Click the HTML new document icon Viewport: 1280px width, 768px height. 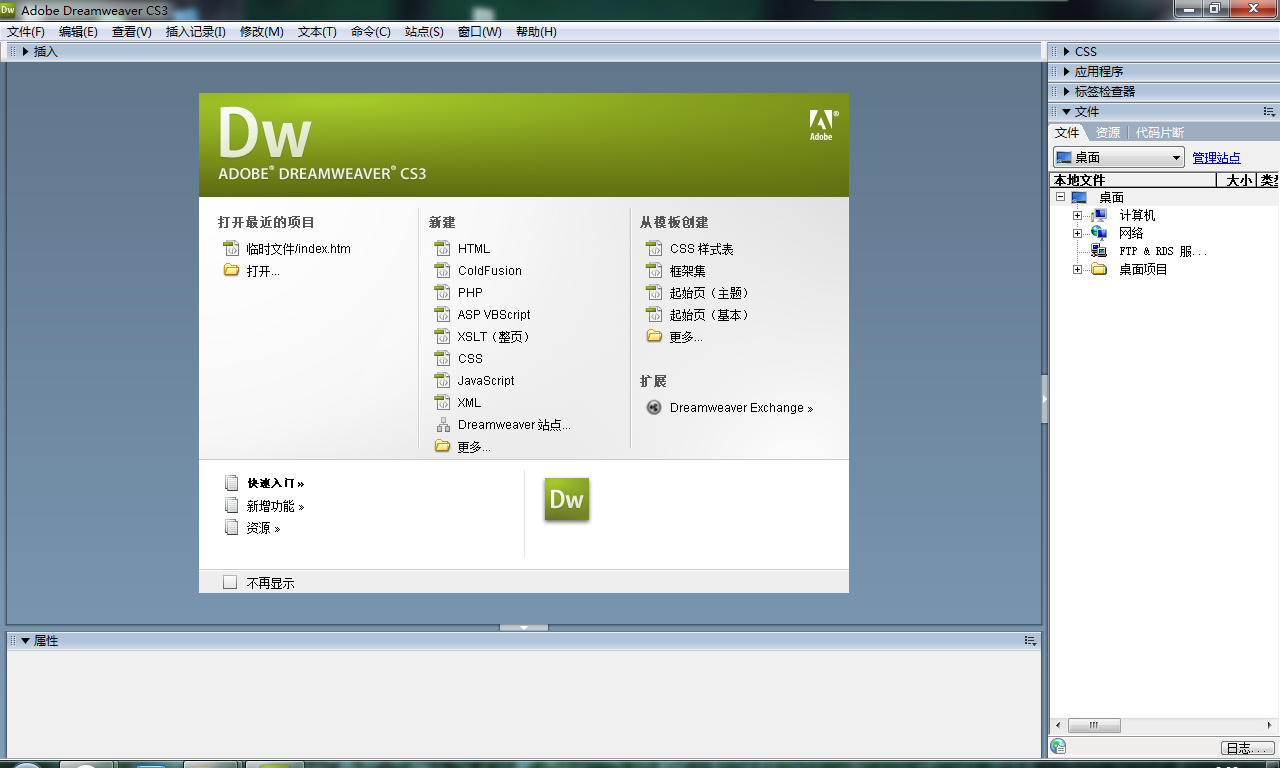click(443, 248)
